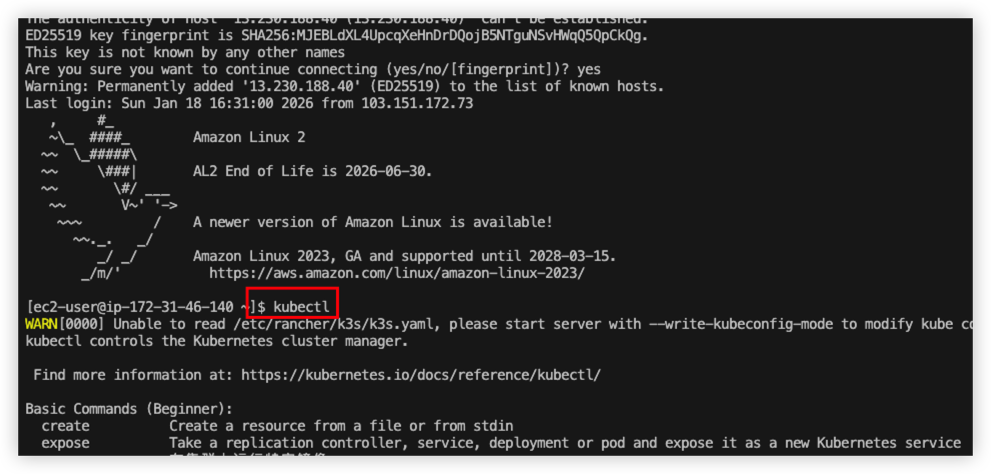
Task: Click the /etc/rancher/k3s/k3s.yaml file path
Action: (327, 323)
